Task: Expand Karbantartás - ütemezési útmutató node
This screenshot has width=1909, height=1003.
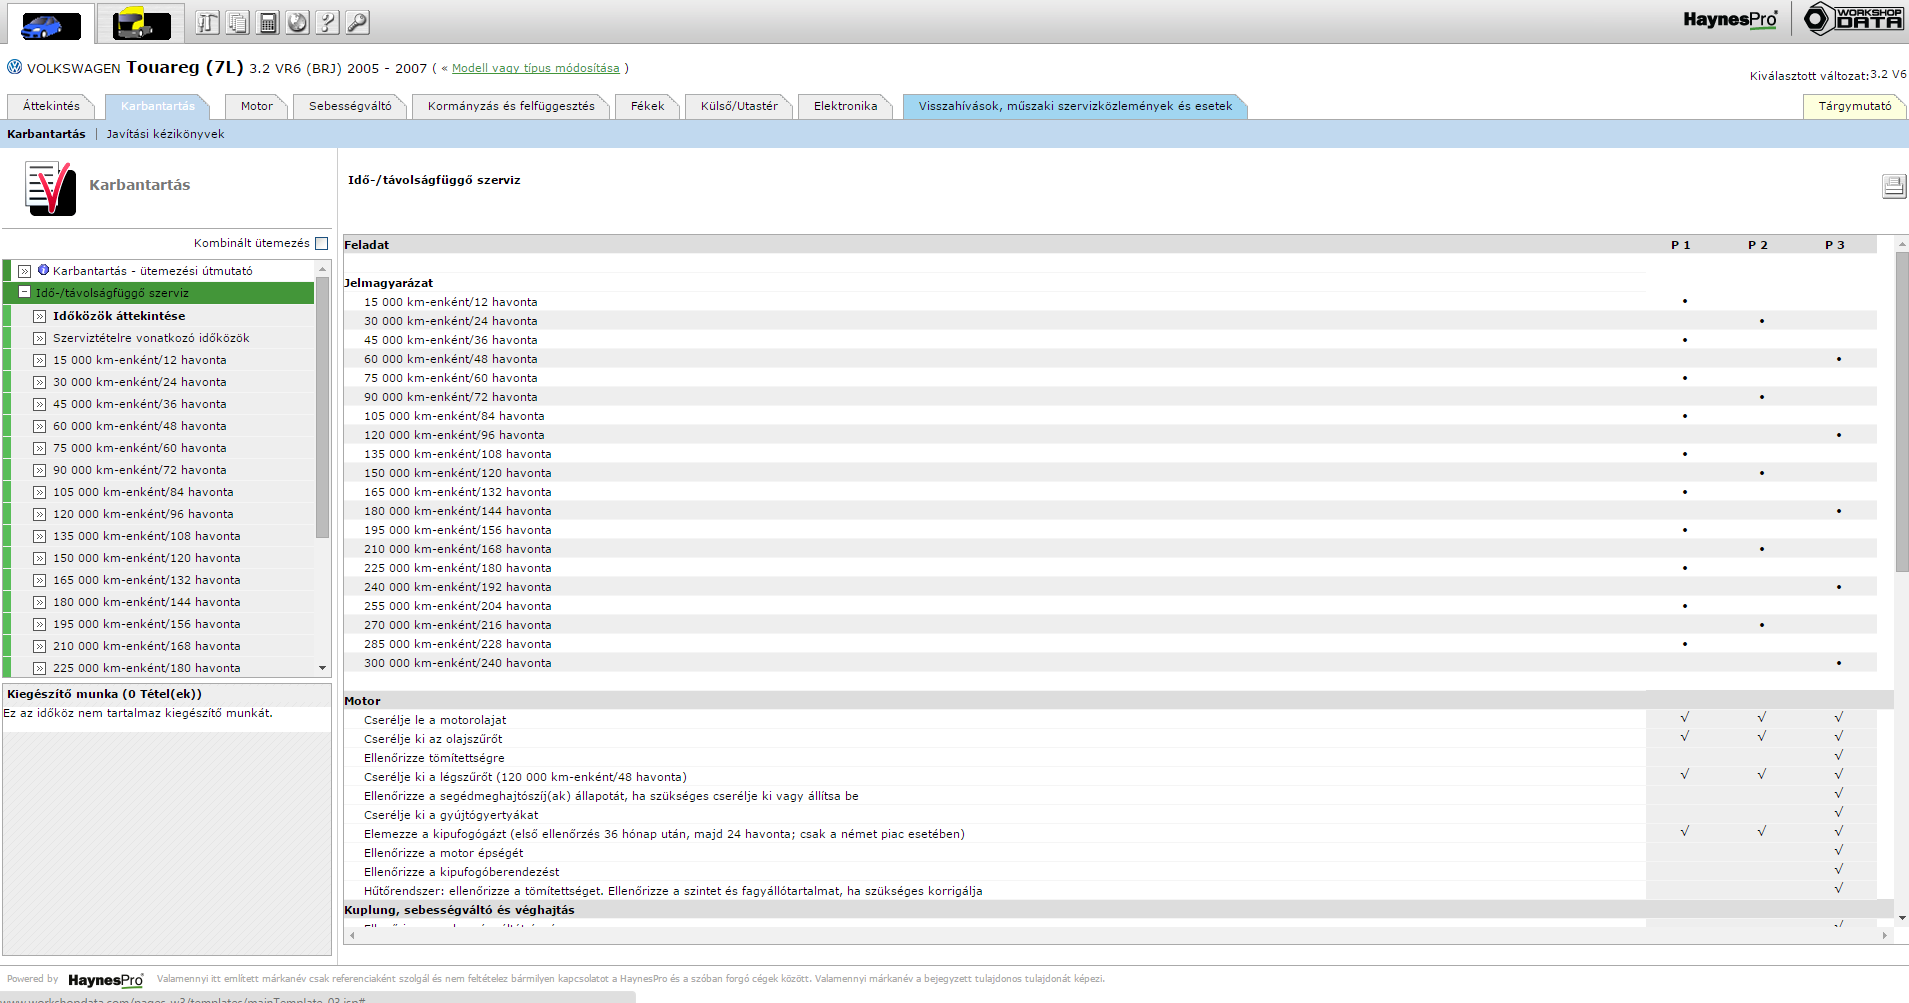Action: (x=25, y=271)
